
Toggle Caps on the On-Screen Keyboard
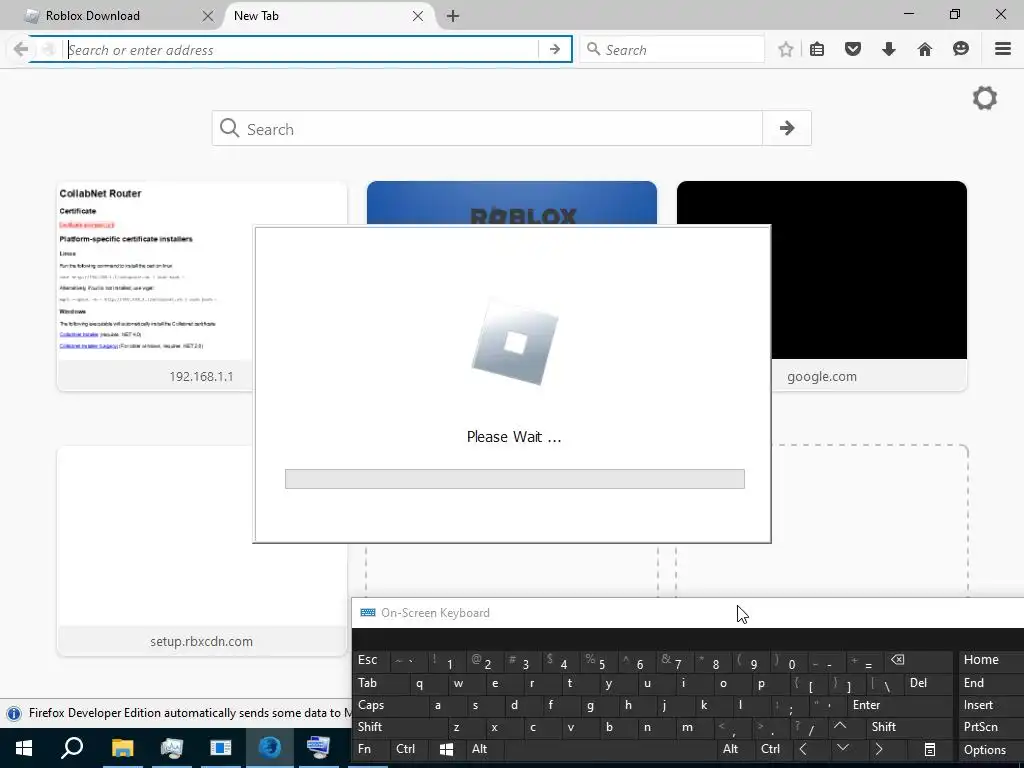point(390,705)
